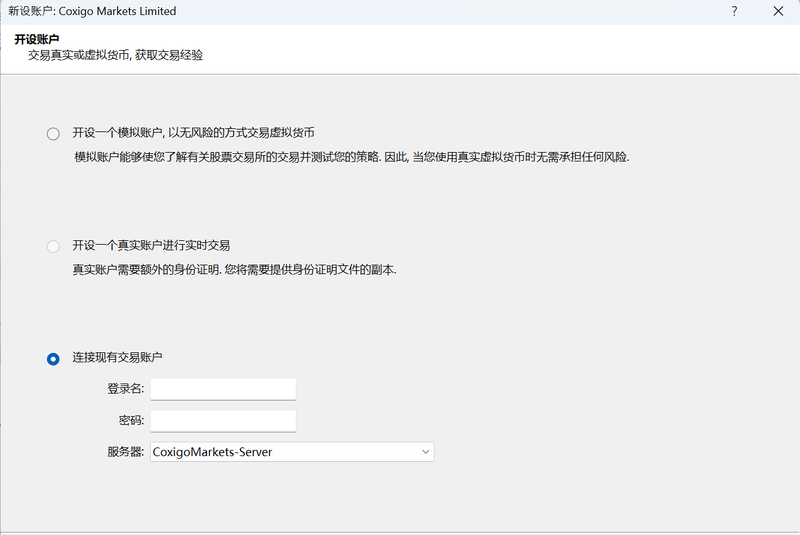Click the 登录名 login input field
This screenshot has height=535, width=800.
click(x=223, y=389)
